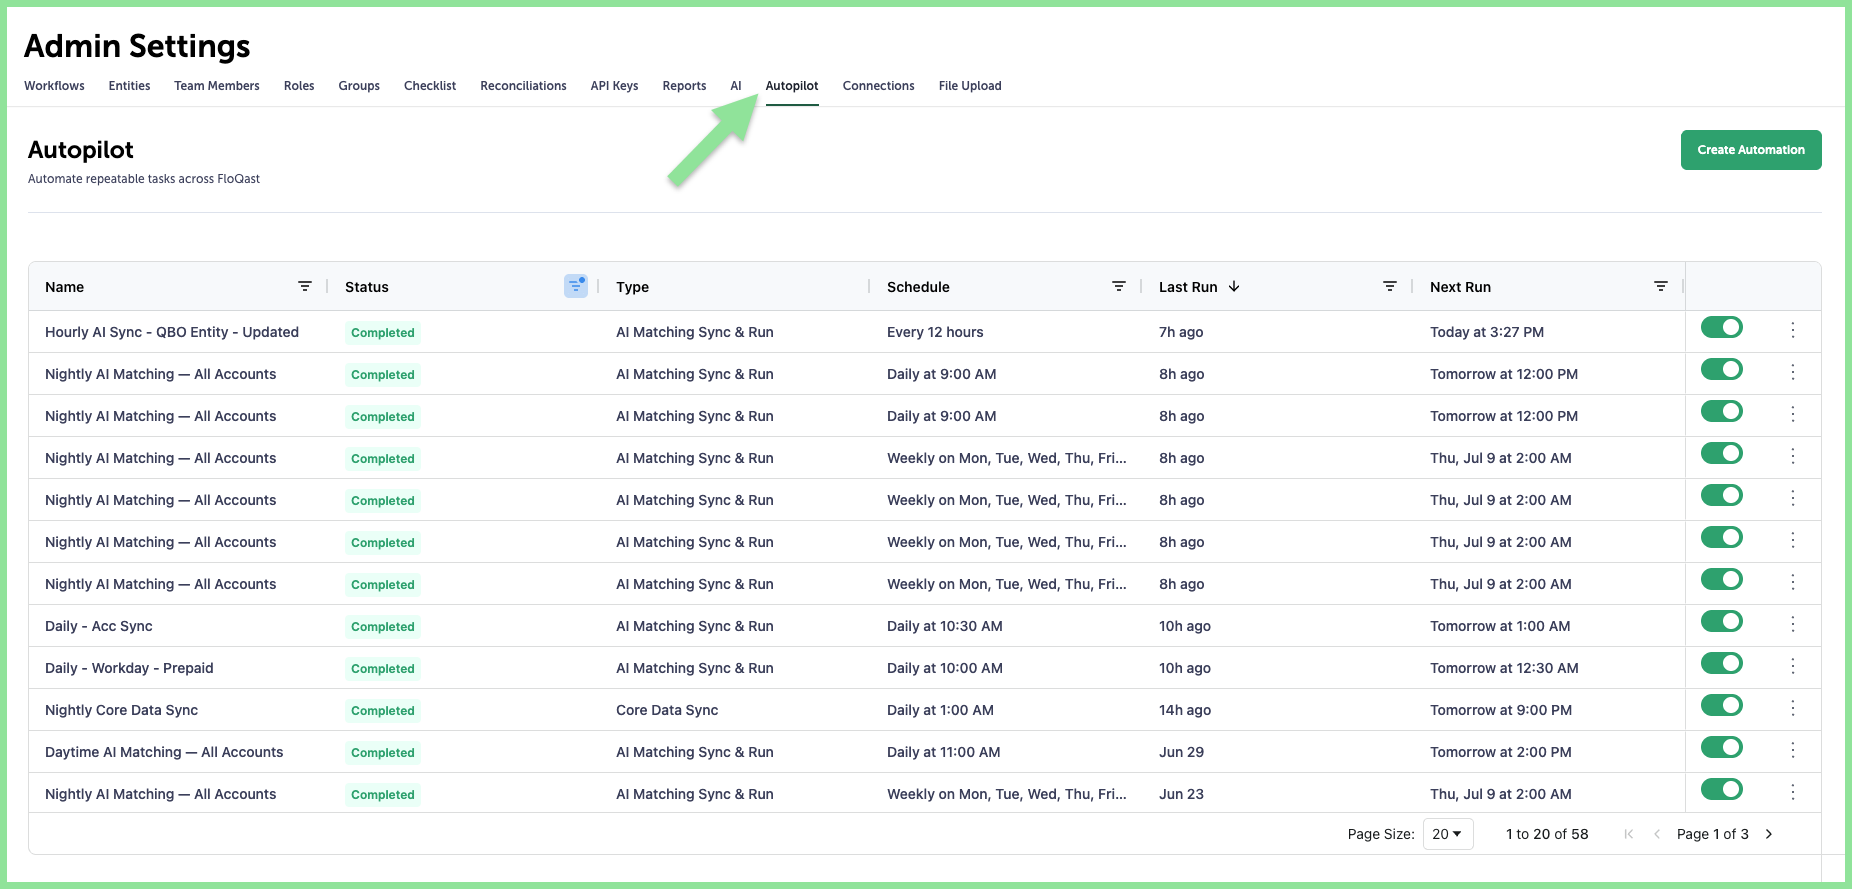Viewport: 1852px width, 889px height.
Task: Open the three-dot menu for Nightly Core Data Sync
Action: tap(1793, 708)
